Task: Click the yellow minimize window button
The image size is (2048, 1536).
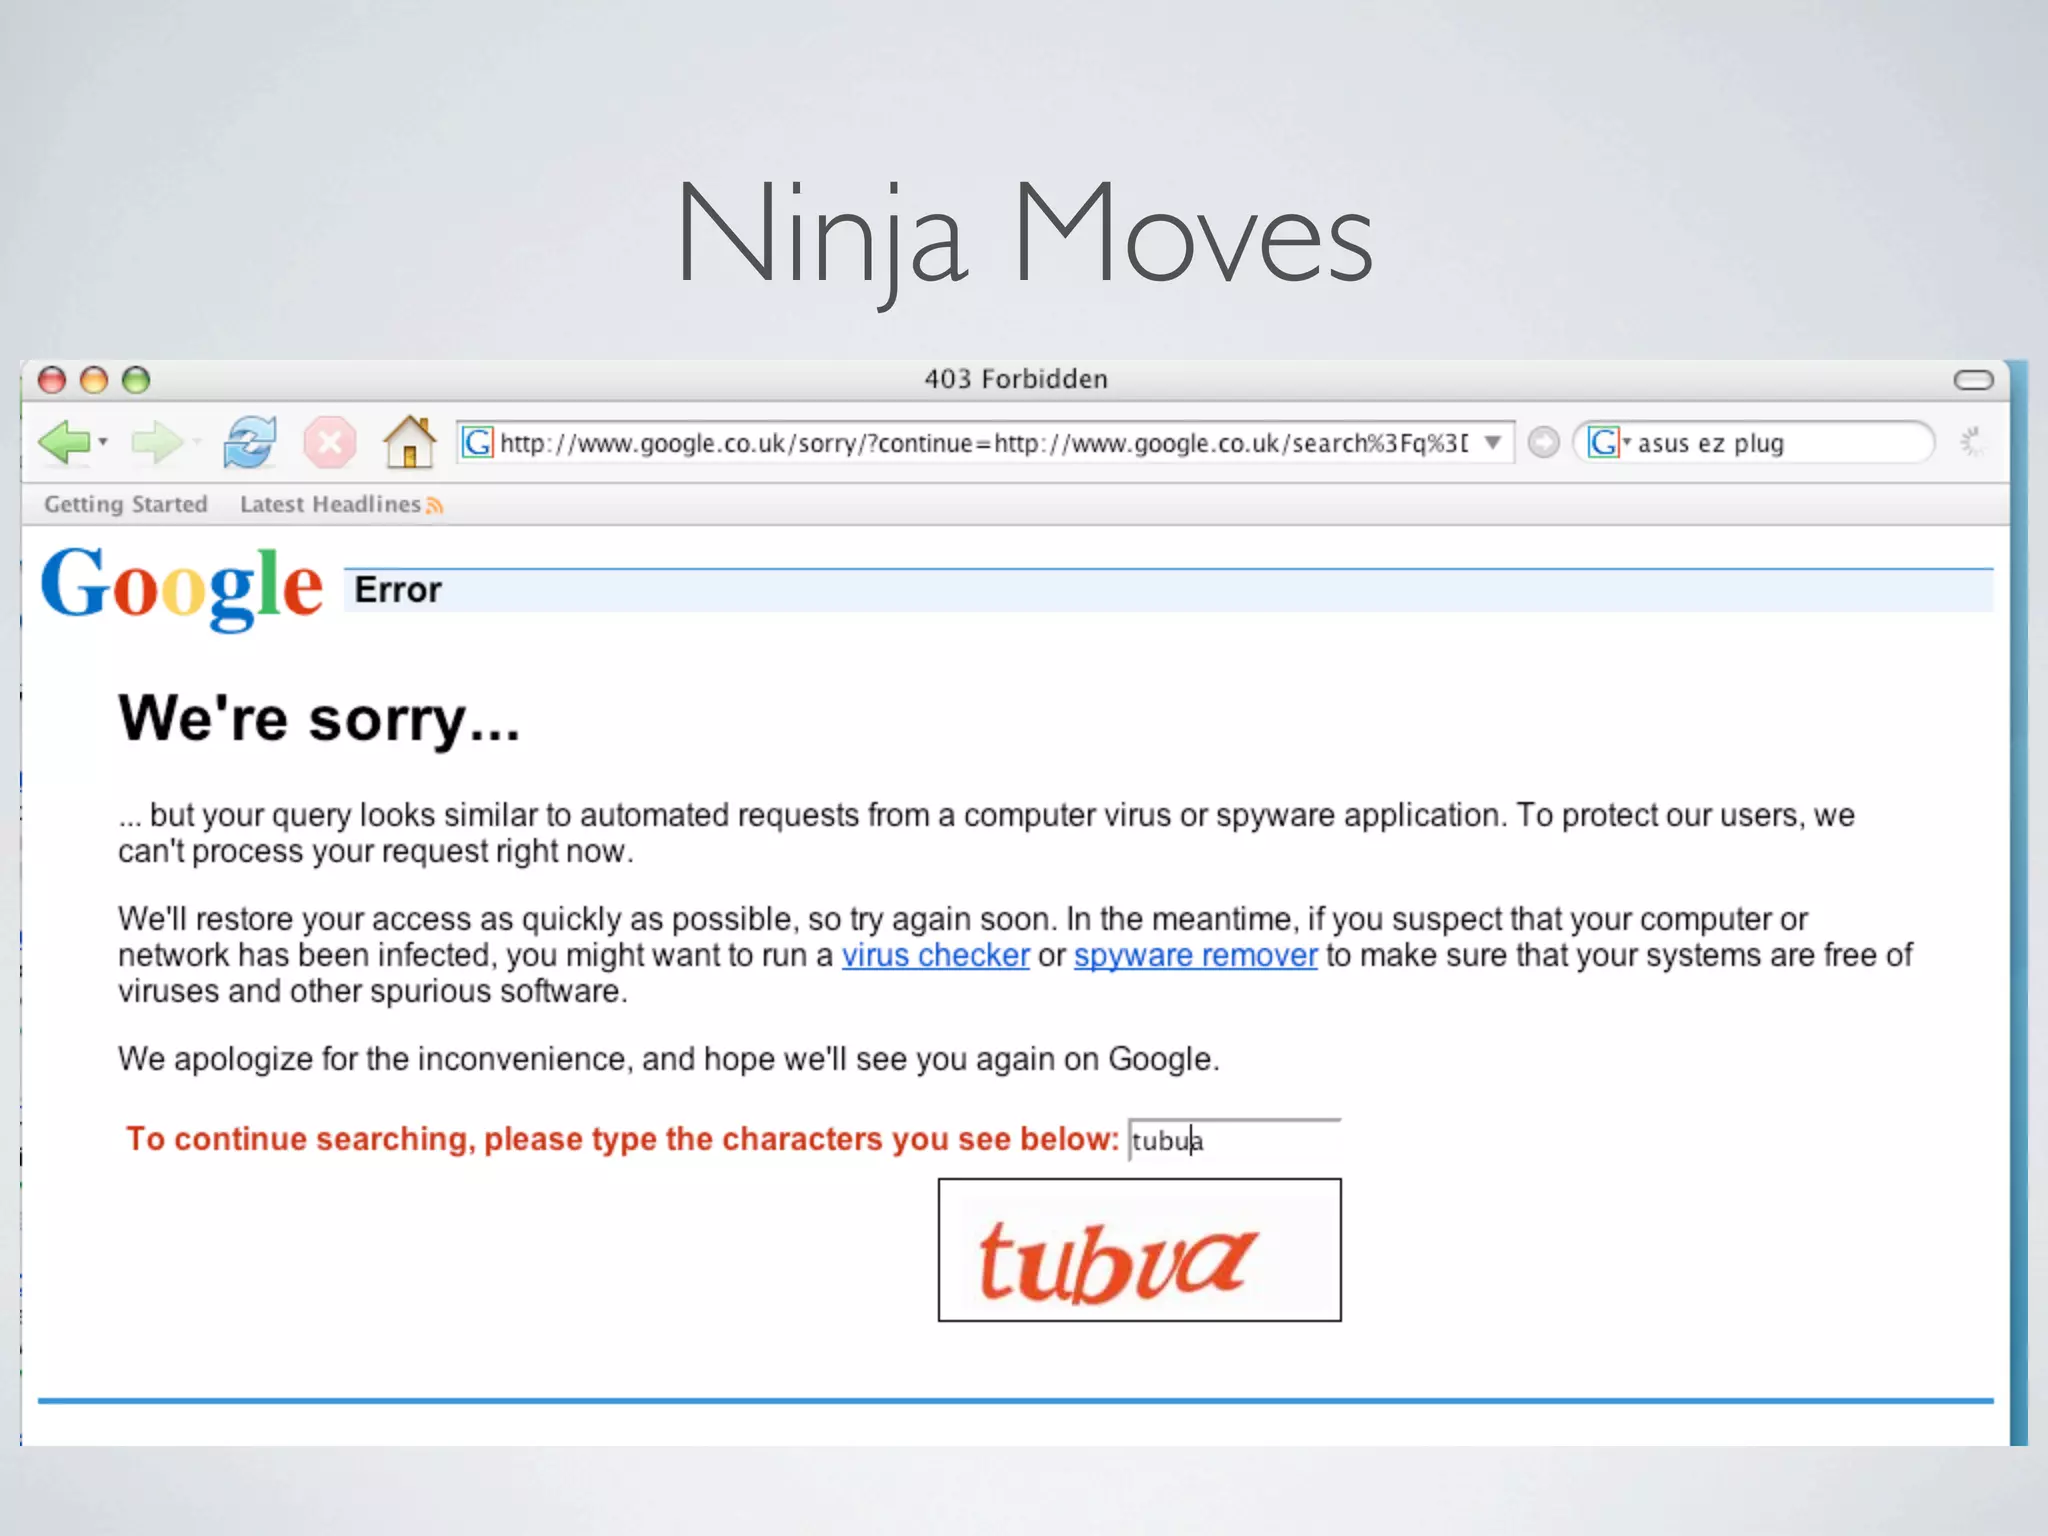Action: (94, 380)
